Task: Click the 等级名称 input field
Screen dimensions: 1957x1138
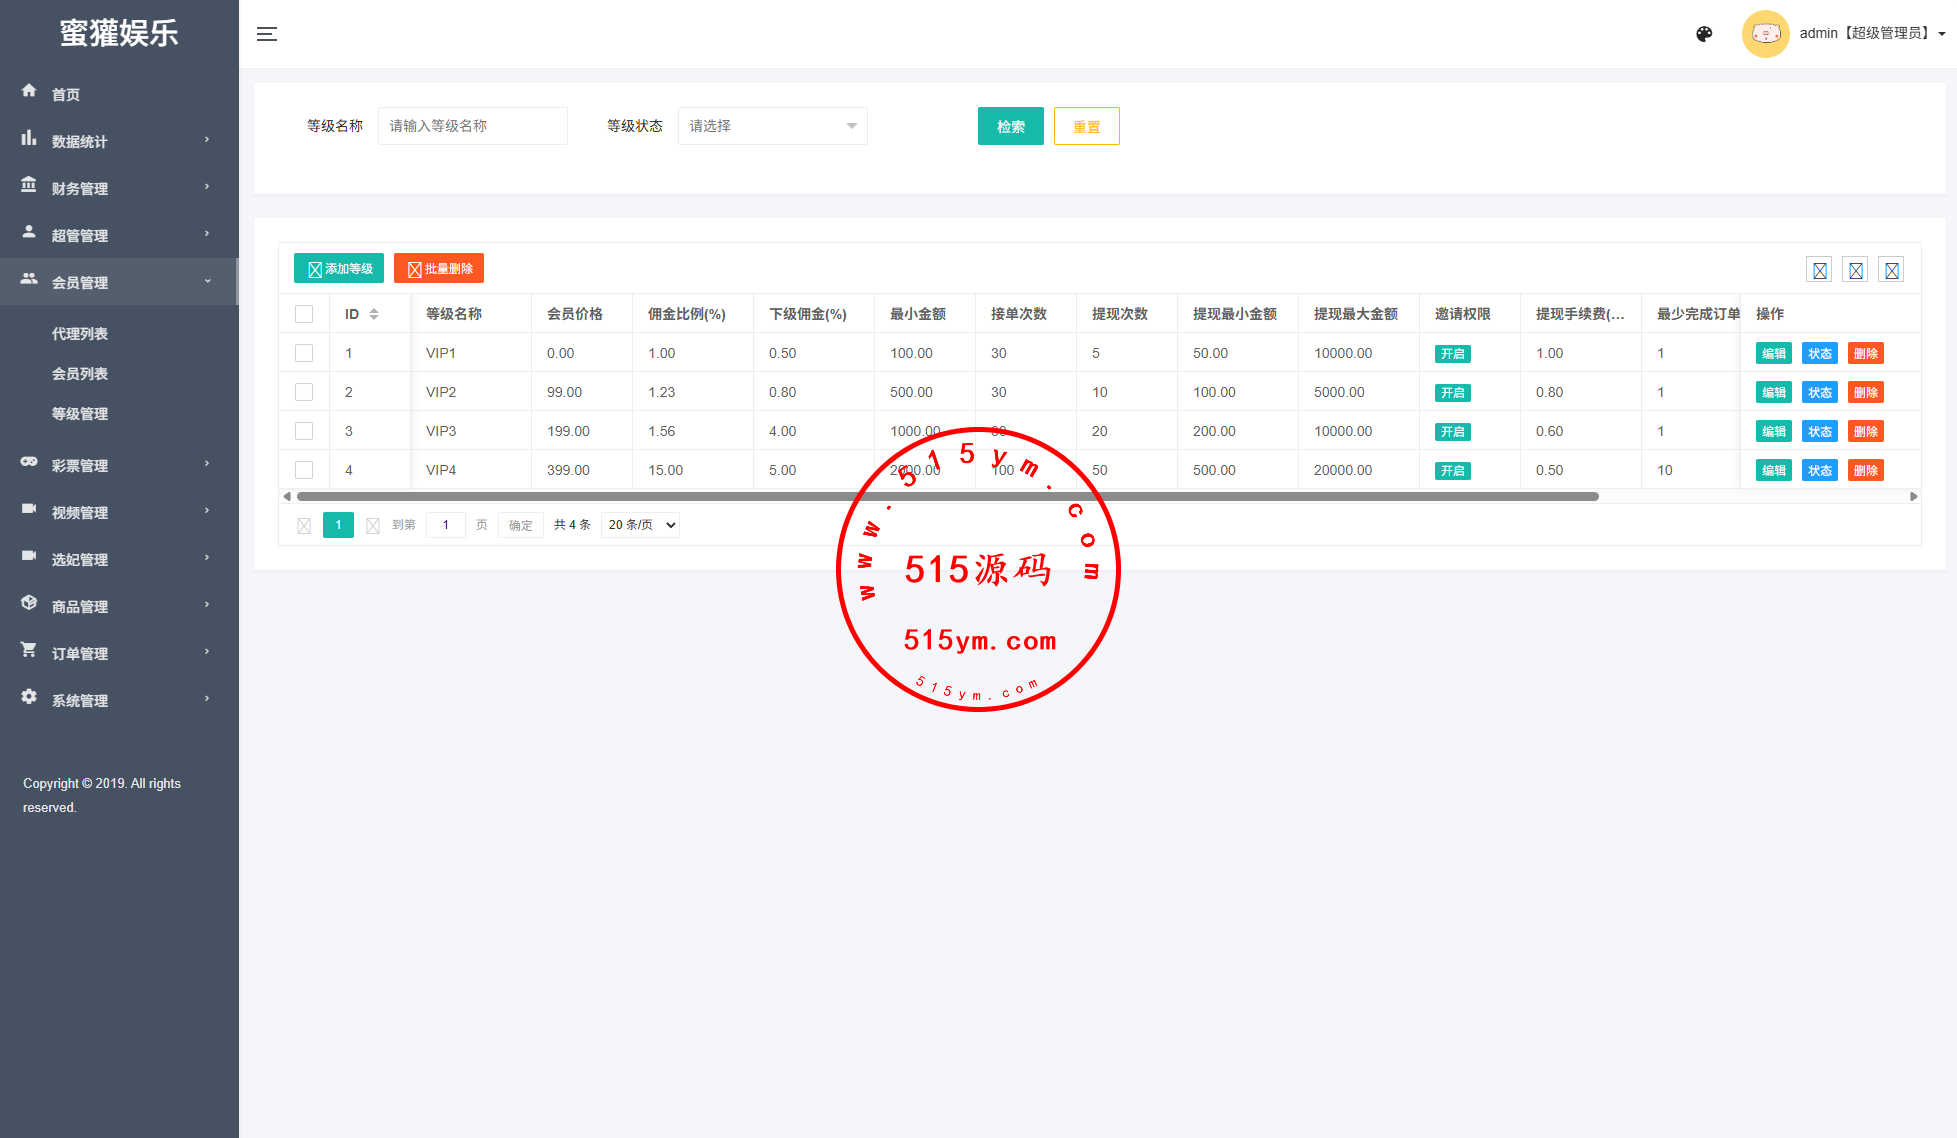Action: [x=472, y=126]
